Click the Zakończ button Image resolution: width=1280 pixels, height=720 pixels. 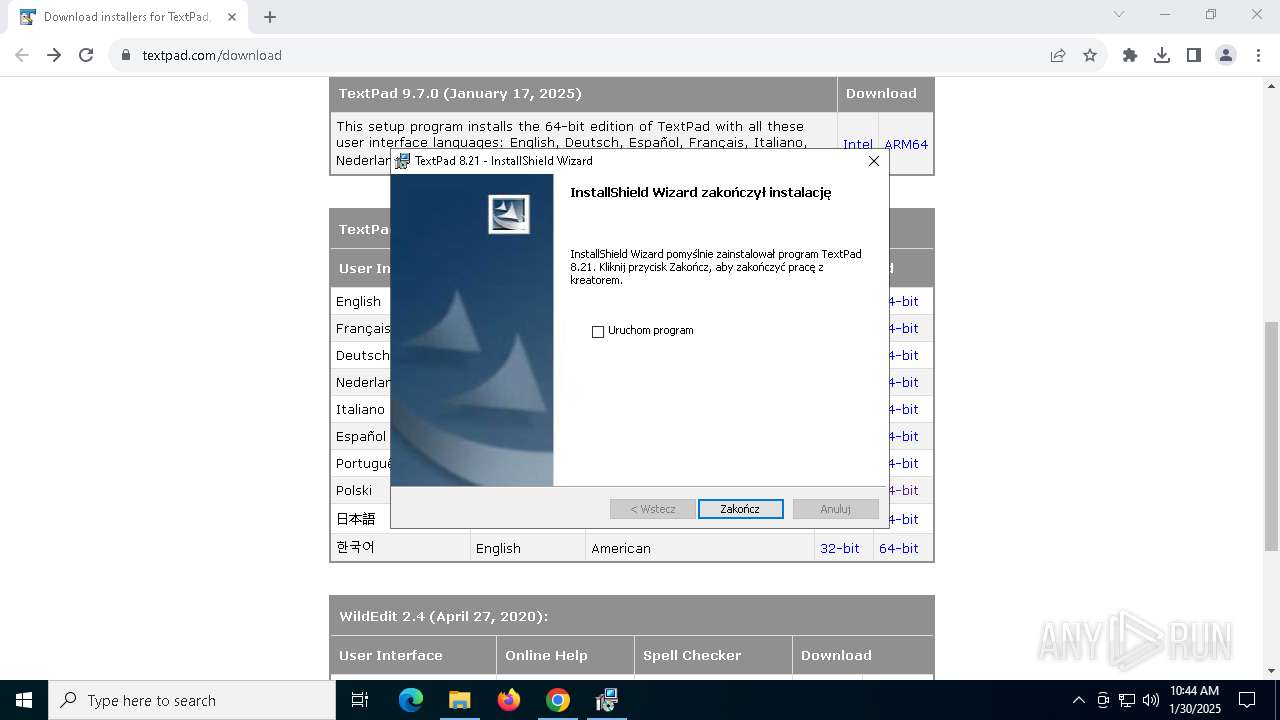[740, 509]
